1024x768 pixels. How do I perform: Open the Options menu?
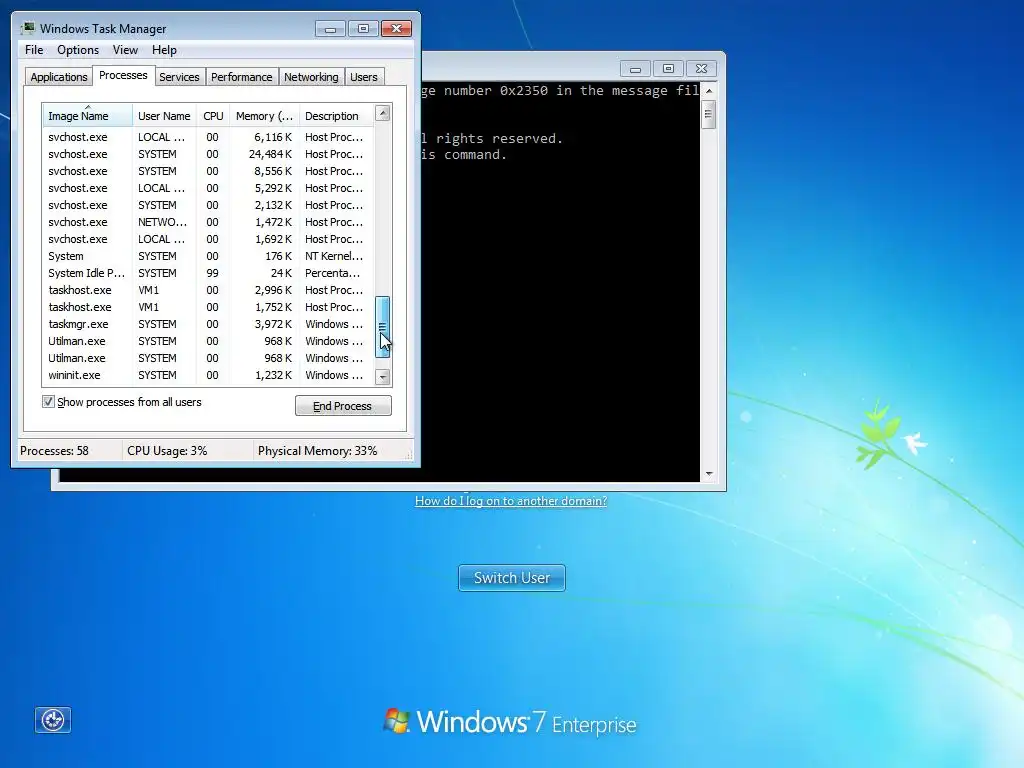pyautogui.click(x=78, y=50)
